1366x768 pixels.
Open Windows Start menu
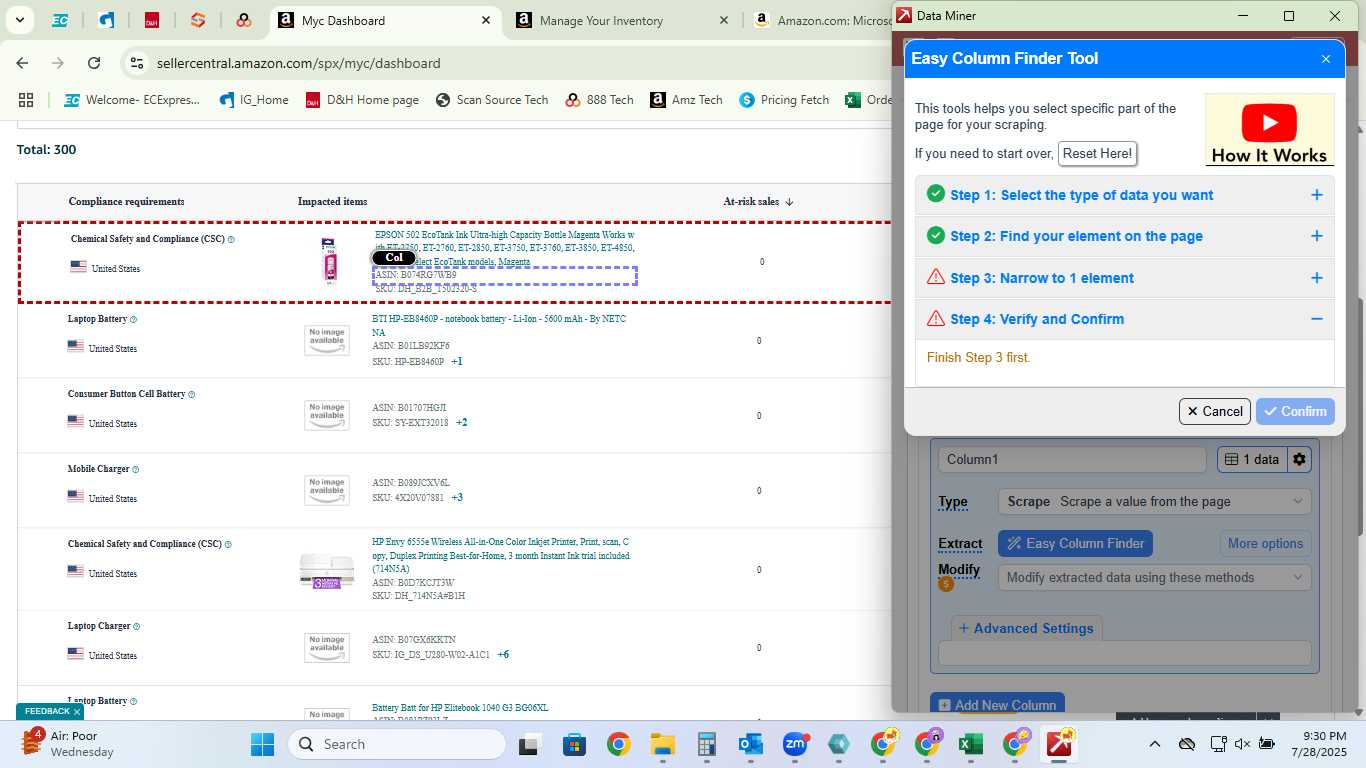pyautogui.click(x=262, y=744)
